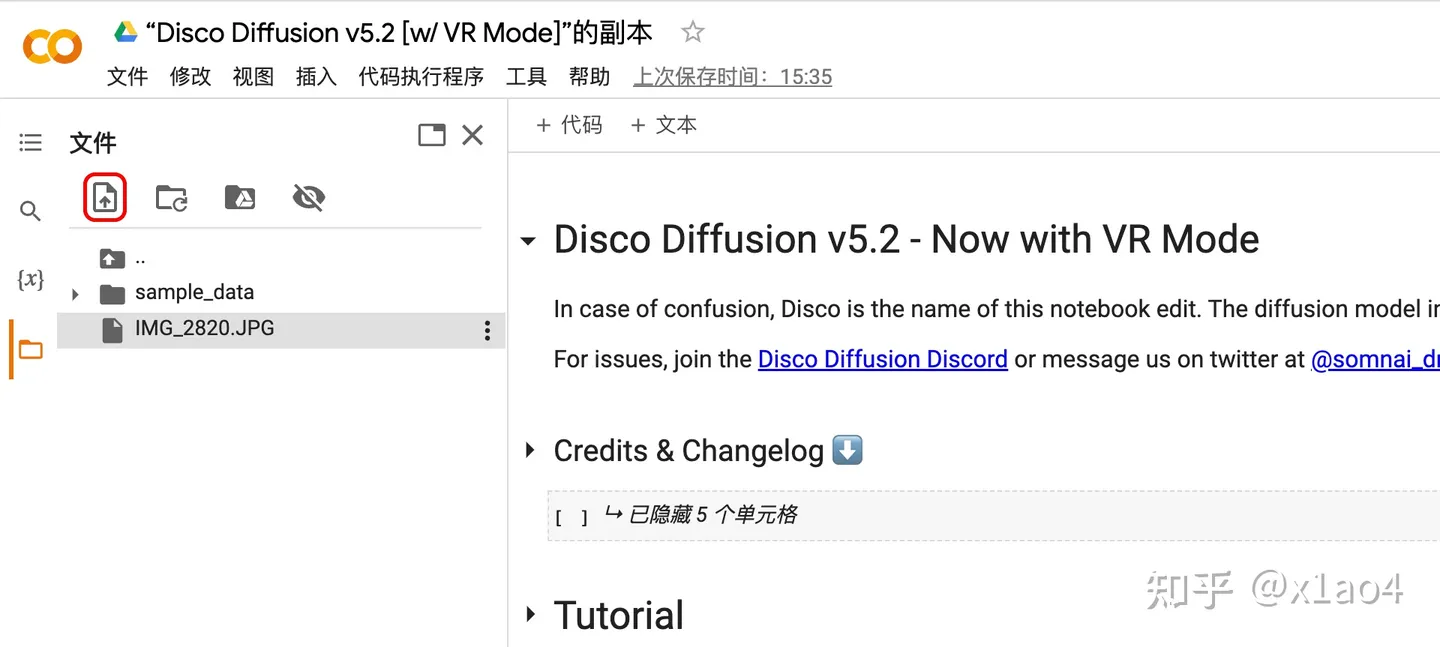Open the 工具 menu

(x=526, y=77)
